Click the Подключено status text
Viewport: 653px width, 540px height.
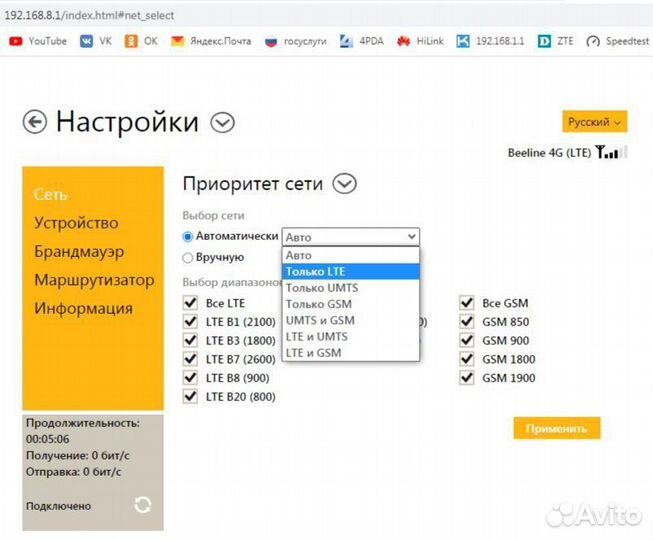(58, 506)
